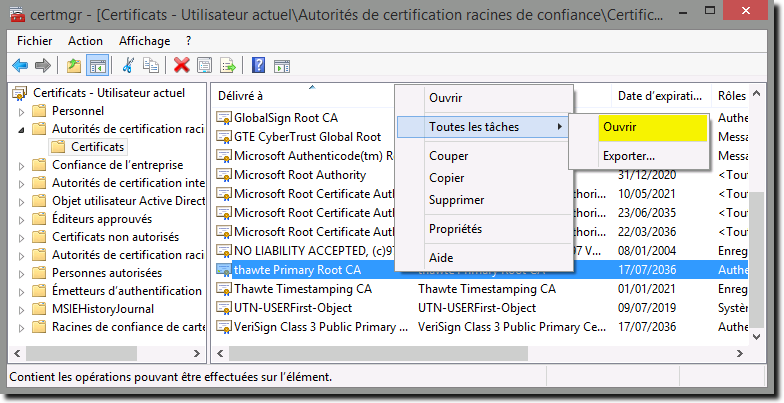Click certificate icon of Microsoft Root Authority

pos(224,175)
